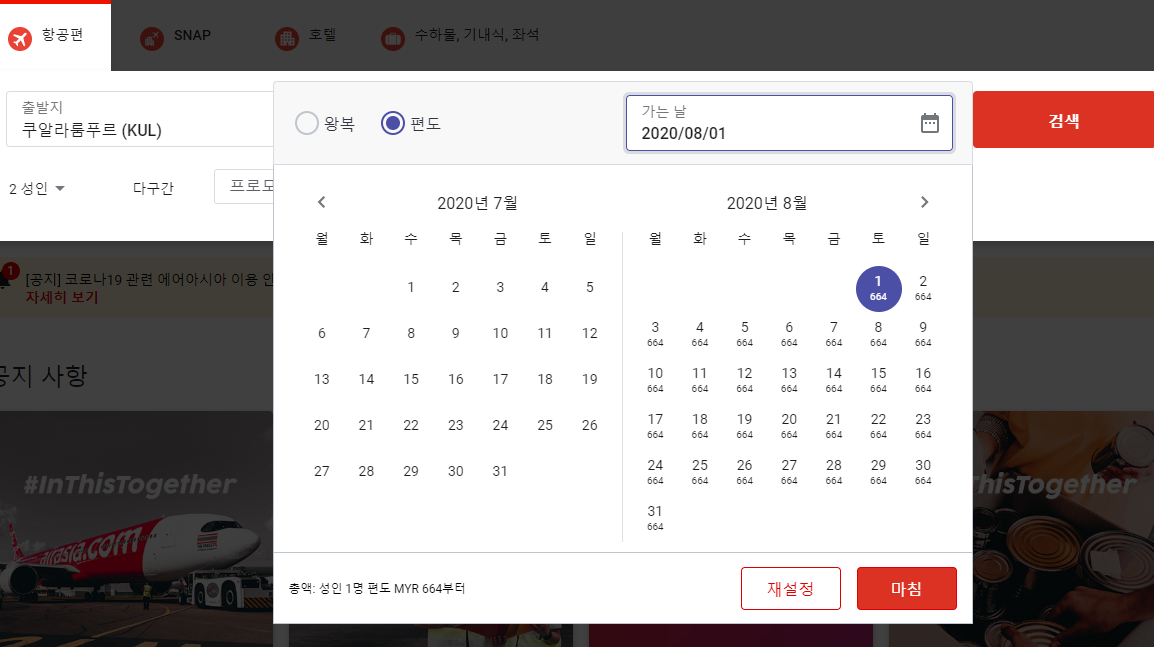This screenshot has height=647, width=1154.
Task: Select August 23 in the calendar
Action: (923, 426)
